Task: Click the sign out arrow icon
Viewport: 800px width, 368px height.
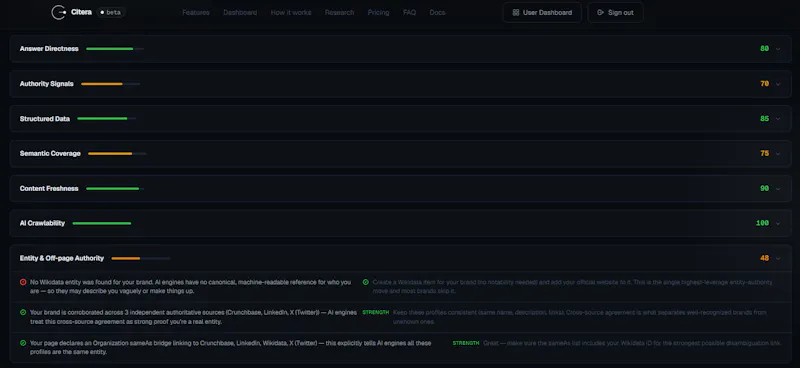Action: coord(601,12)
